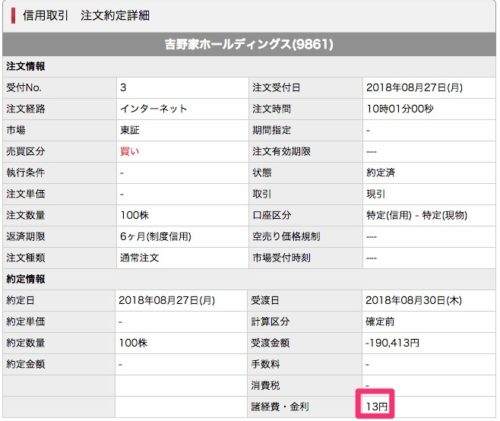Viewport: 500px width, 421px height.
Task: Click the 吉野家ホールディングス(9861) header bar
Action: pyautogui.click(x=249, y=44)
